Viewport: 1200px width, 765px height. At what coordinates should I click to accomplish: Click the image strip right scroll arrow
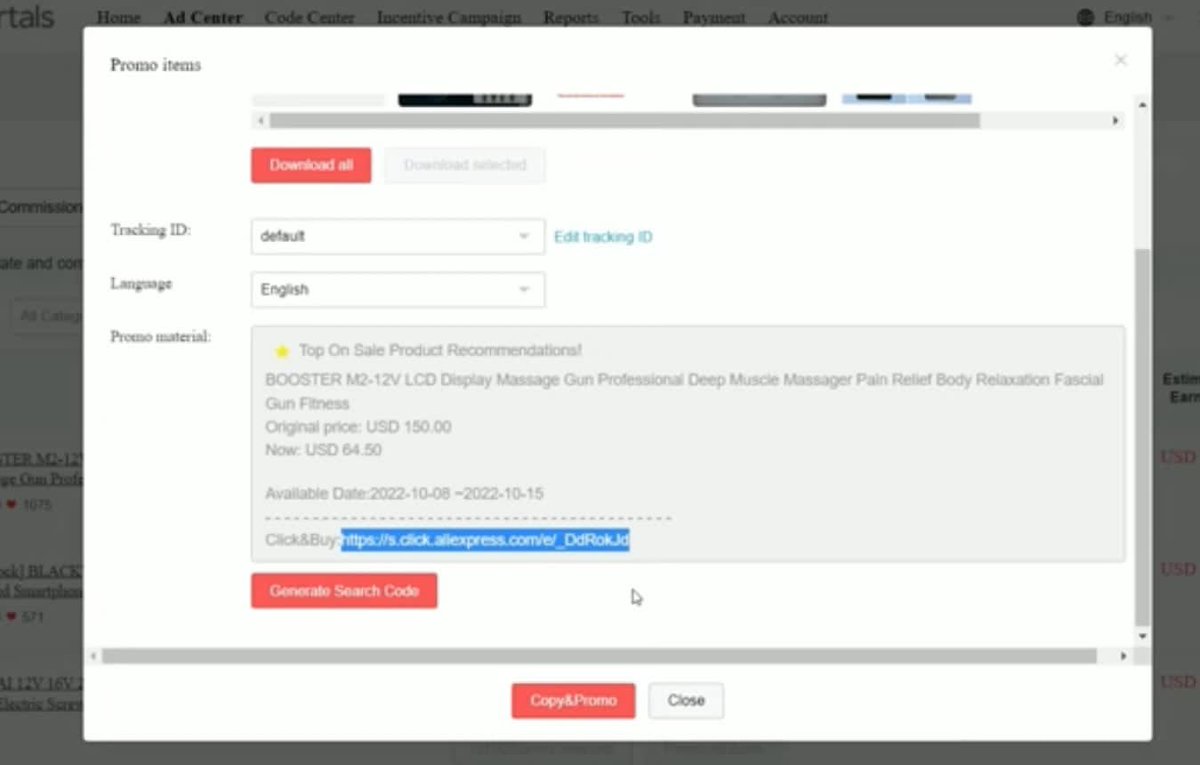click(1116, 121)
